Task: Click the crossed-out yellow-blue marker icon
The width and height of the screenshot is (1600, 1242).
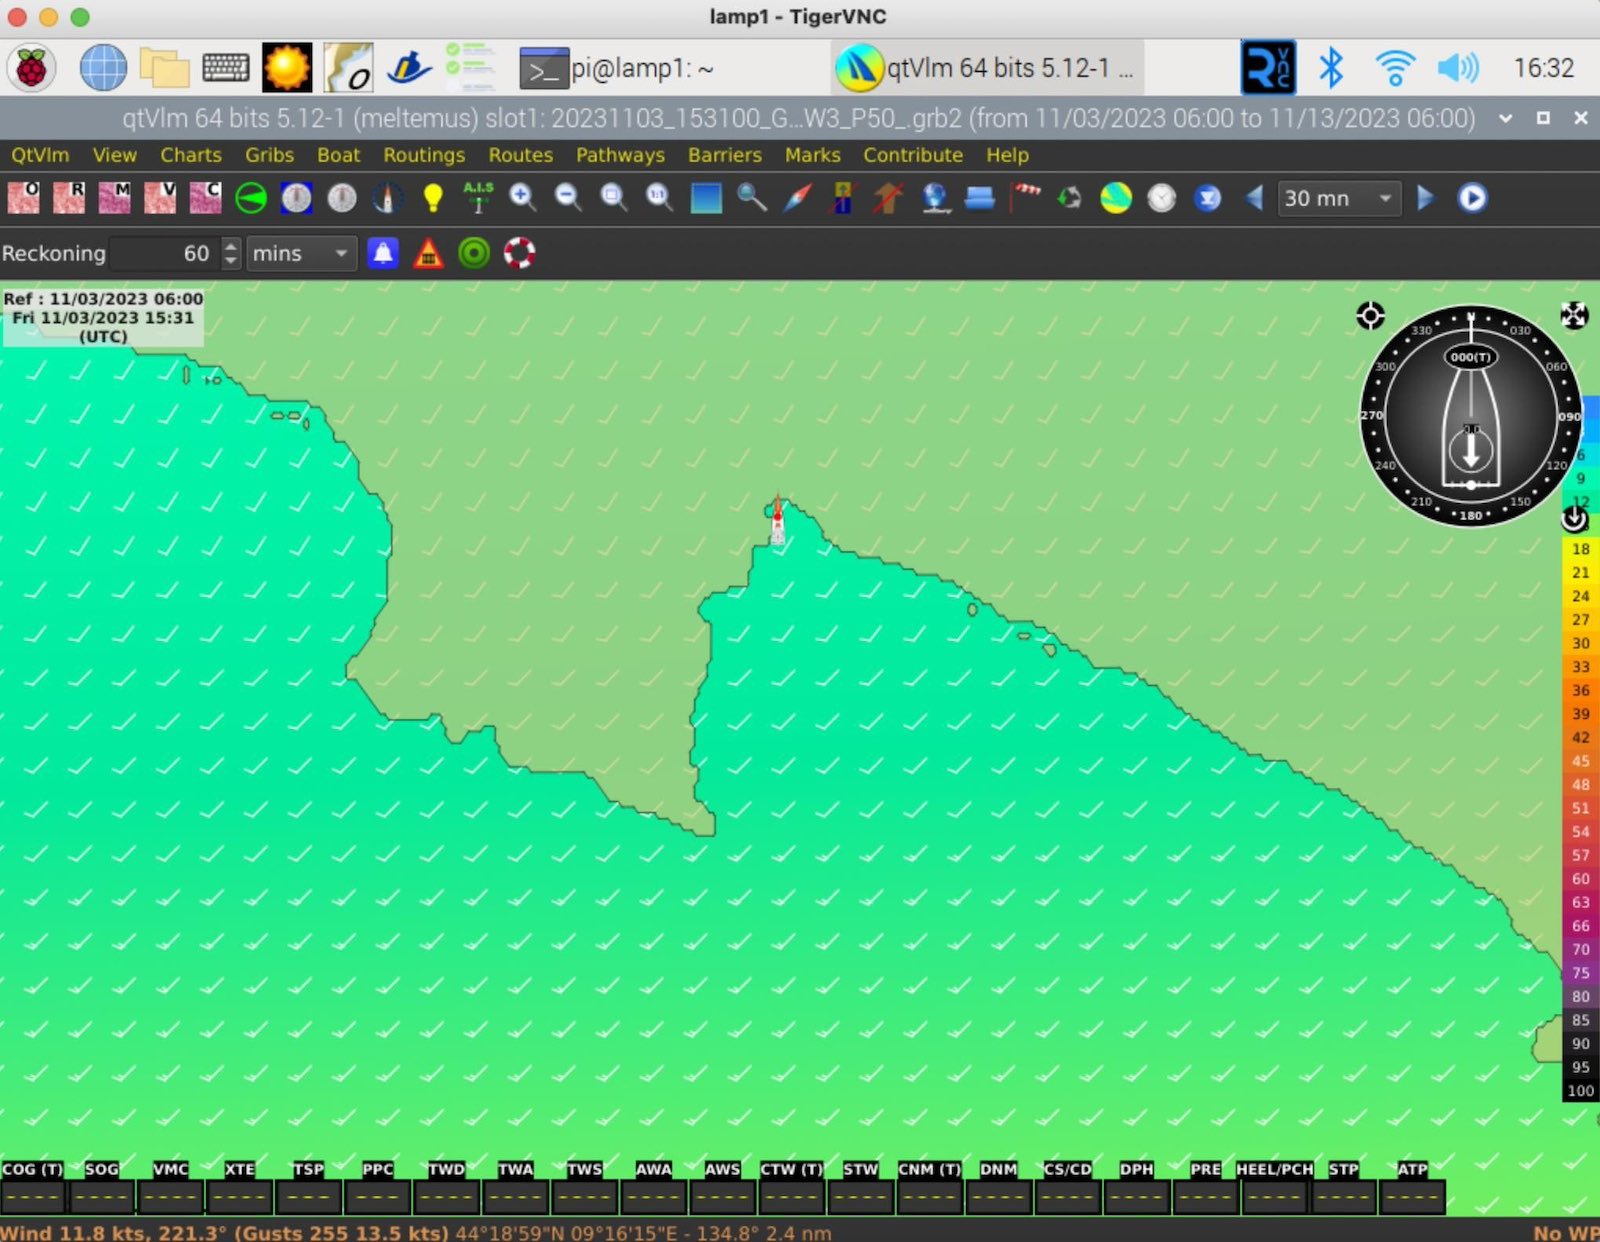Action: (x=843, y=198)
